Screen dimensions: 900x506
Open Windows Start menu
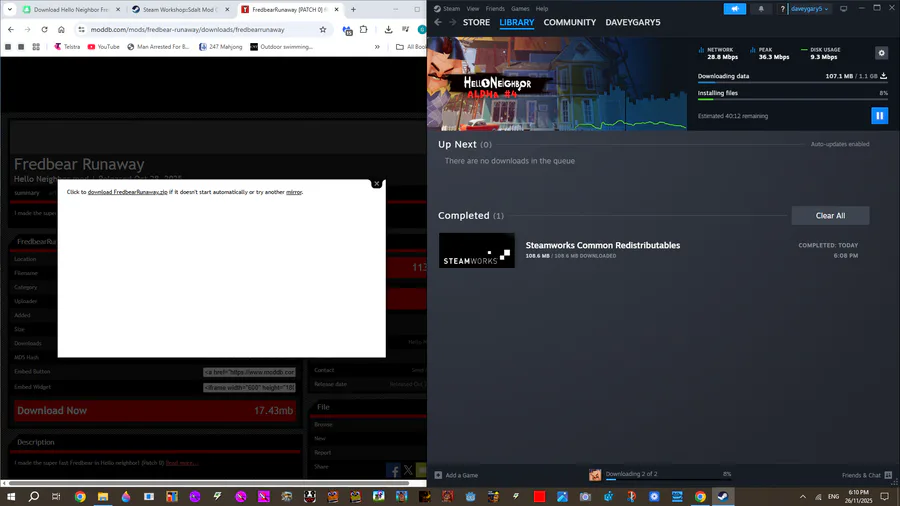tap(10, 496)
